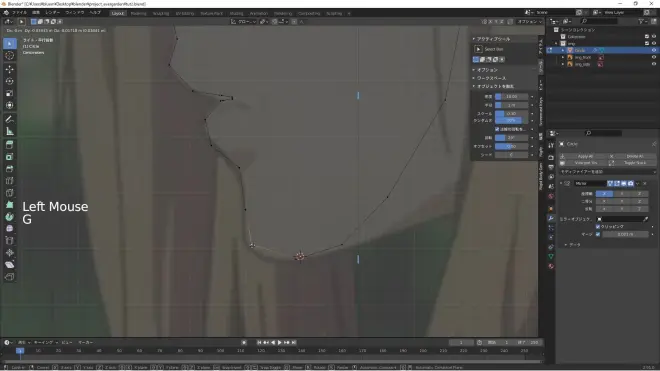Screen dimensions: 660x371
Task: Select the Scale tool in left toolbar
Action: pyautogui.click(x=10, y=93)
